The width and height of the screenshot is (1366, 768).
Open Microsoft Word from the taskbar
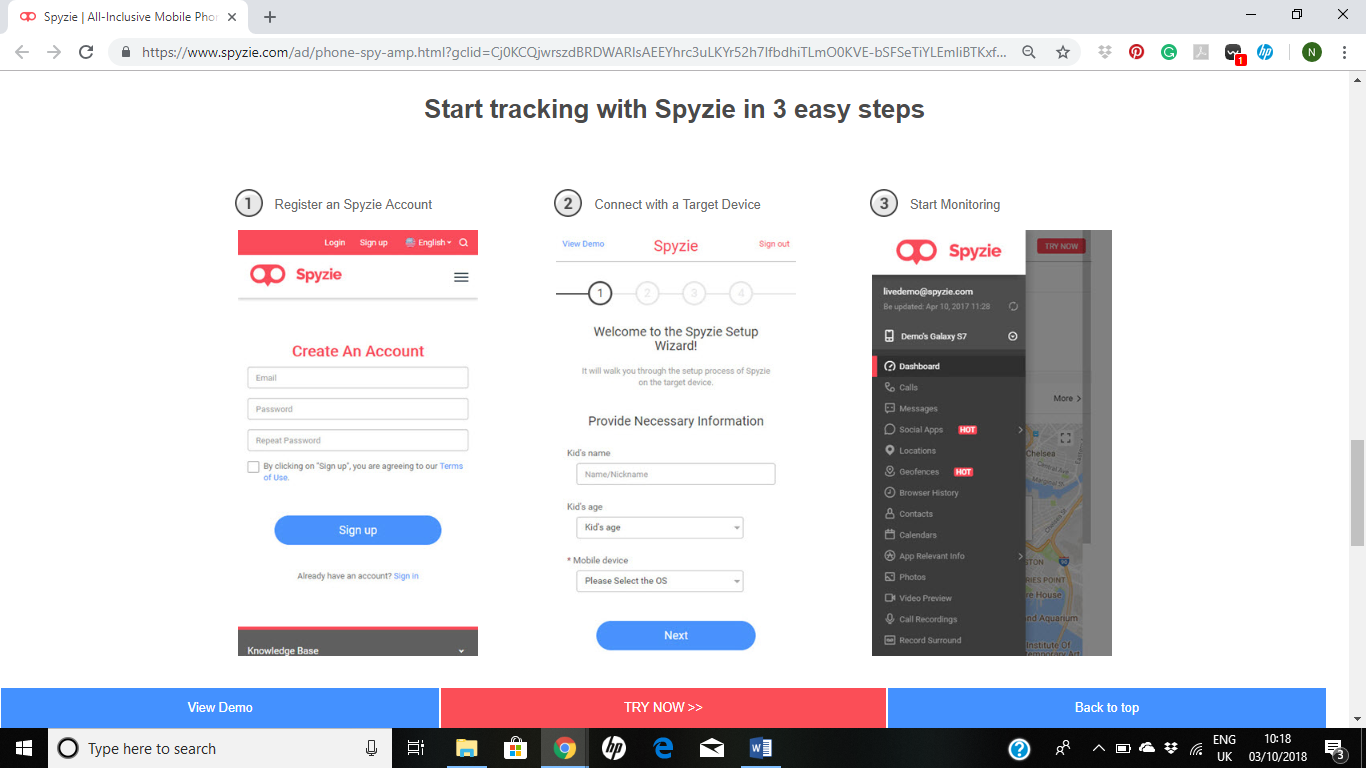coord(761,748)
